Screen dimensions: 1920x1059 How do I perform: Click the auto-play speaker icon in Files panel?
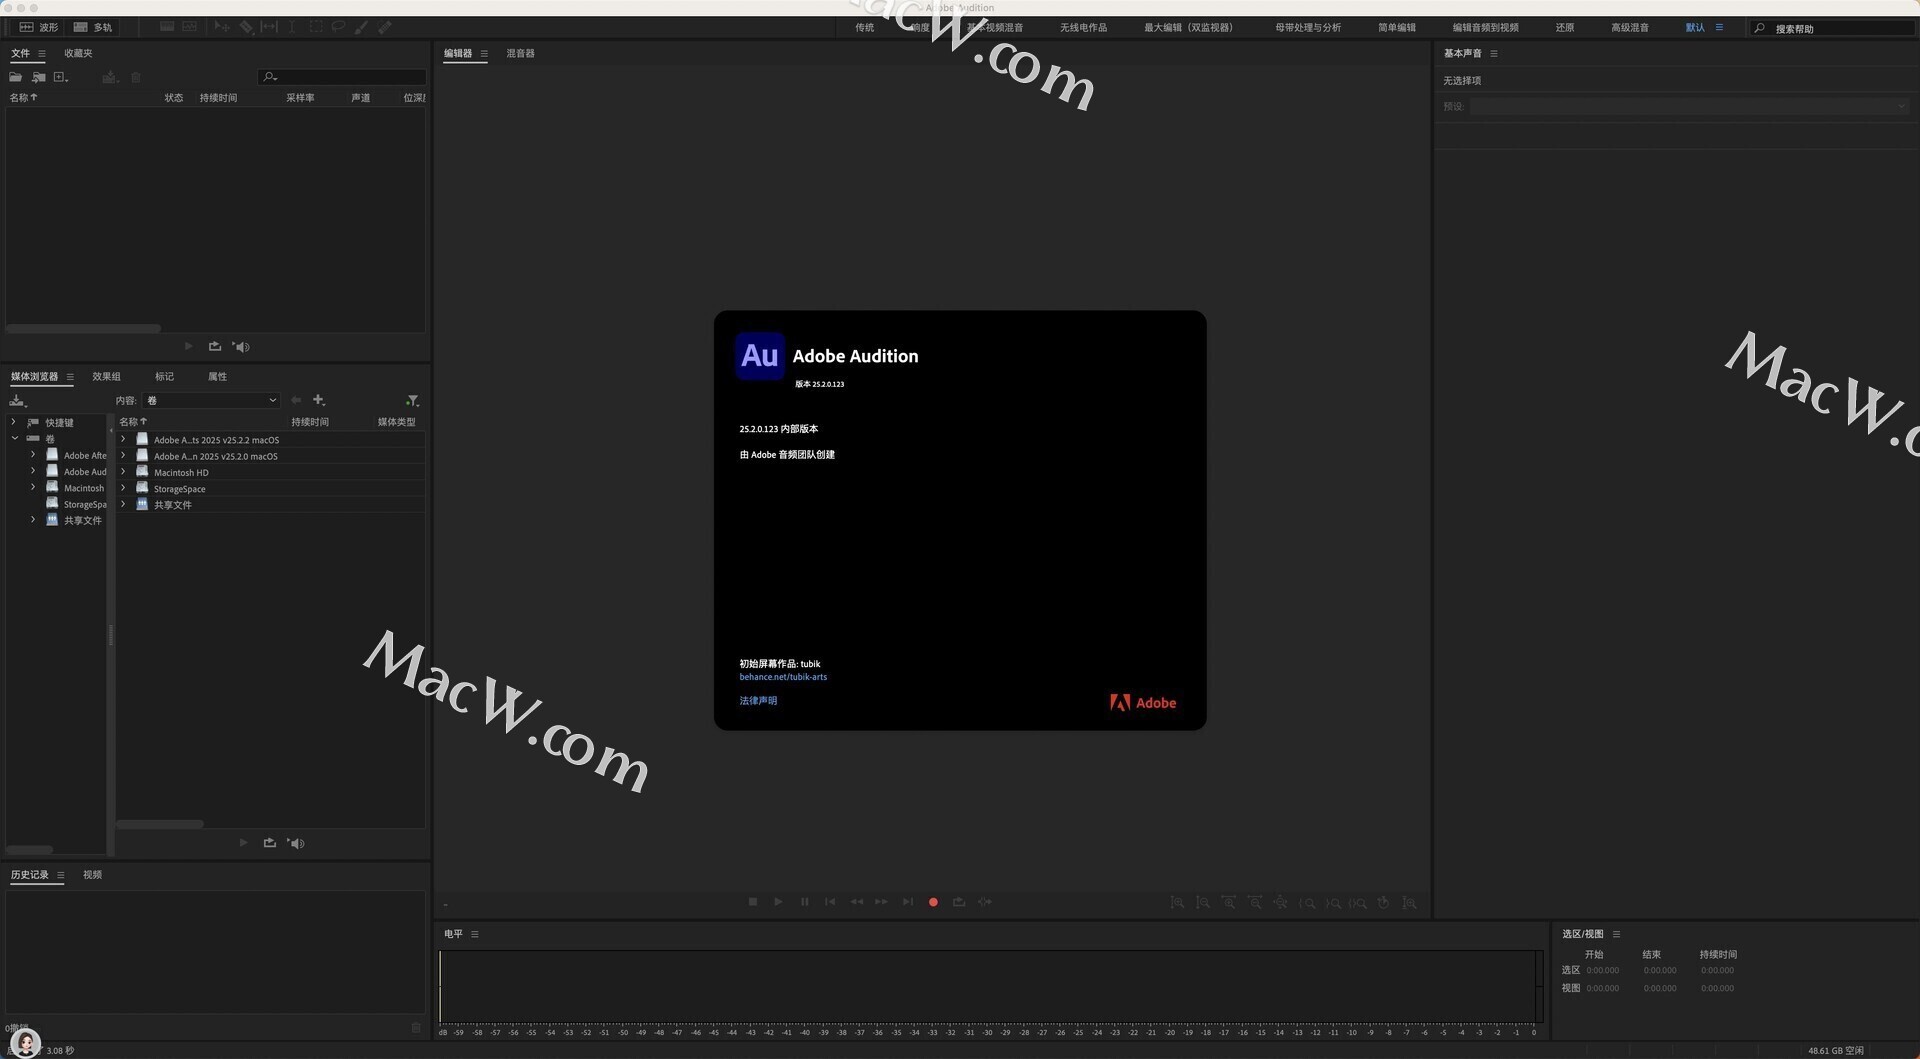point(241,346)
